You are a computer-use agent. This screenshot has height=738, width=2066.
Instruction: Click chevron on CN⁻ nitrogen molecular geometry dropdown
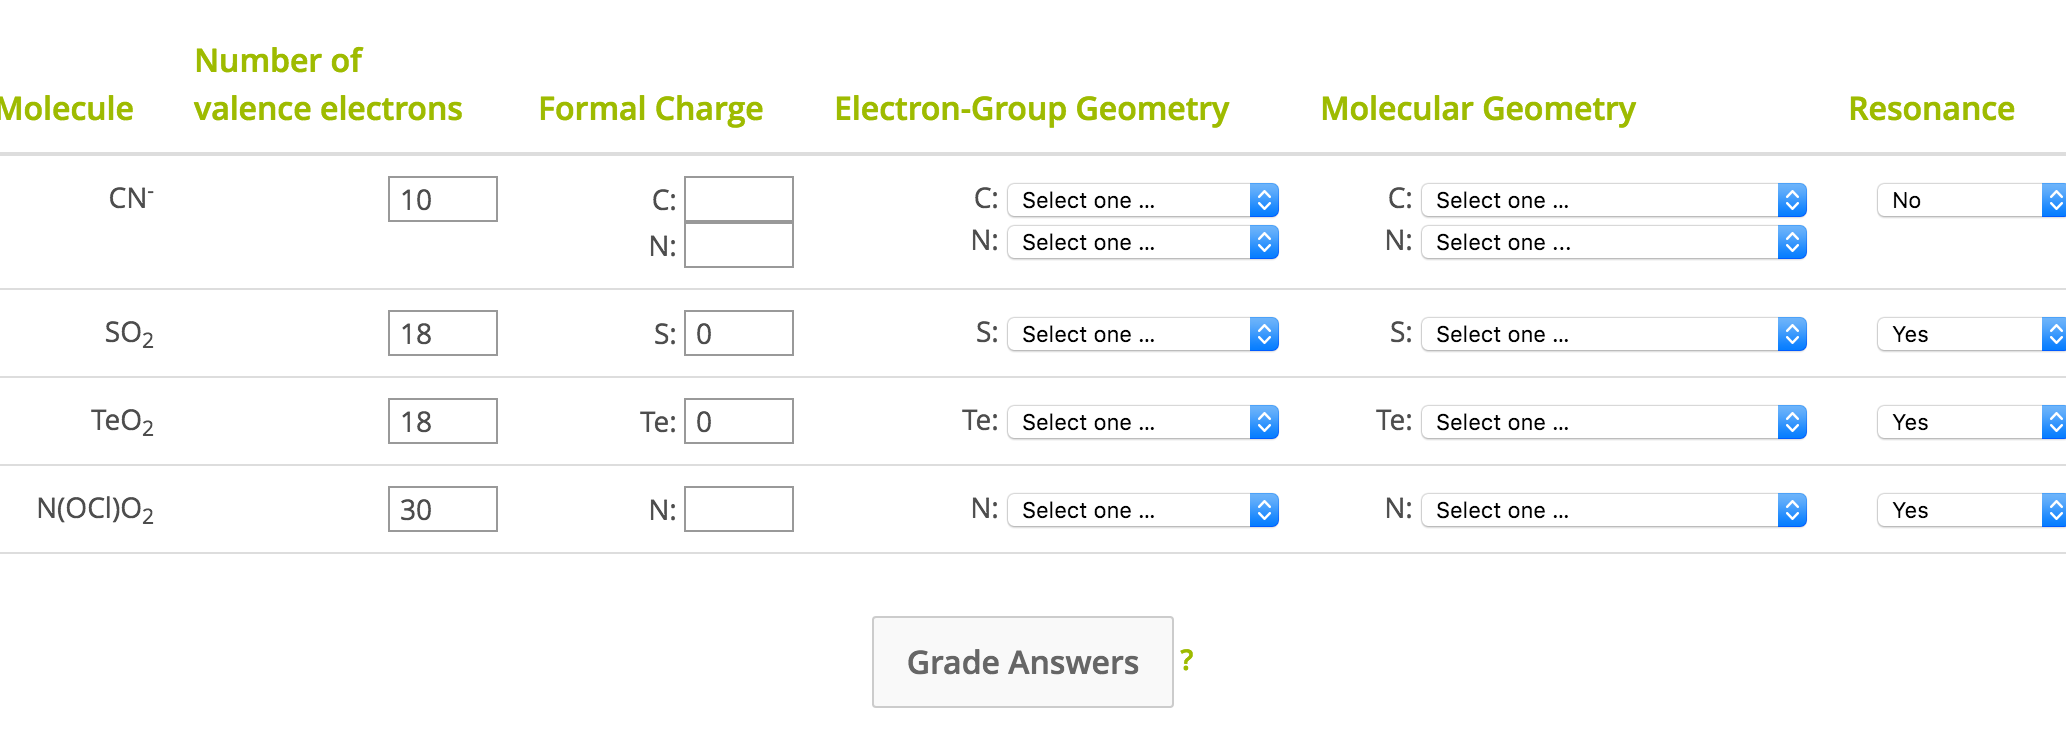1791,242
